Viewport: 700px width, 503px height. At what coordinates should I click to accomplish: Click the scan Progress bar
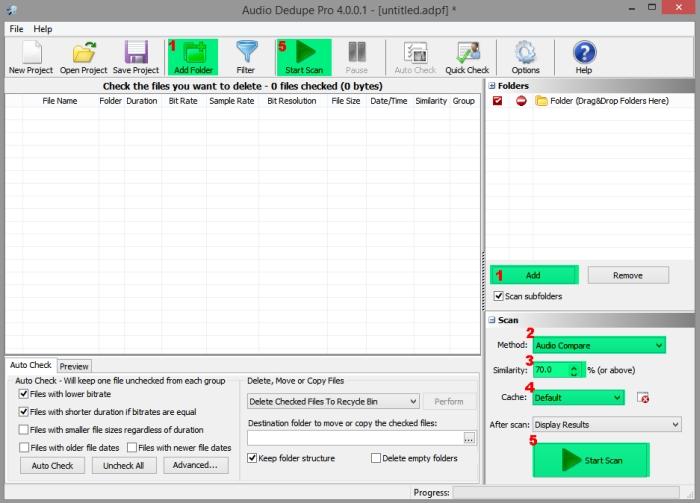(x=566, y=492)
